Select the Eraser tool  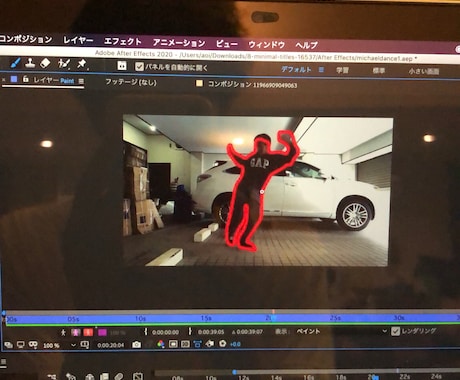tap(45, 63)
